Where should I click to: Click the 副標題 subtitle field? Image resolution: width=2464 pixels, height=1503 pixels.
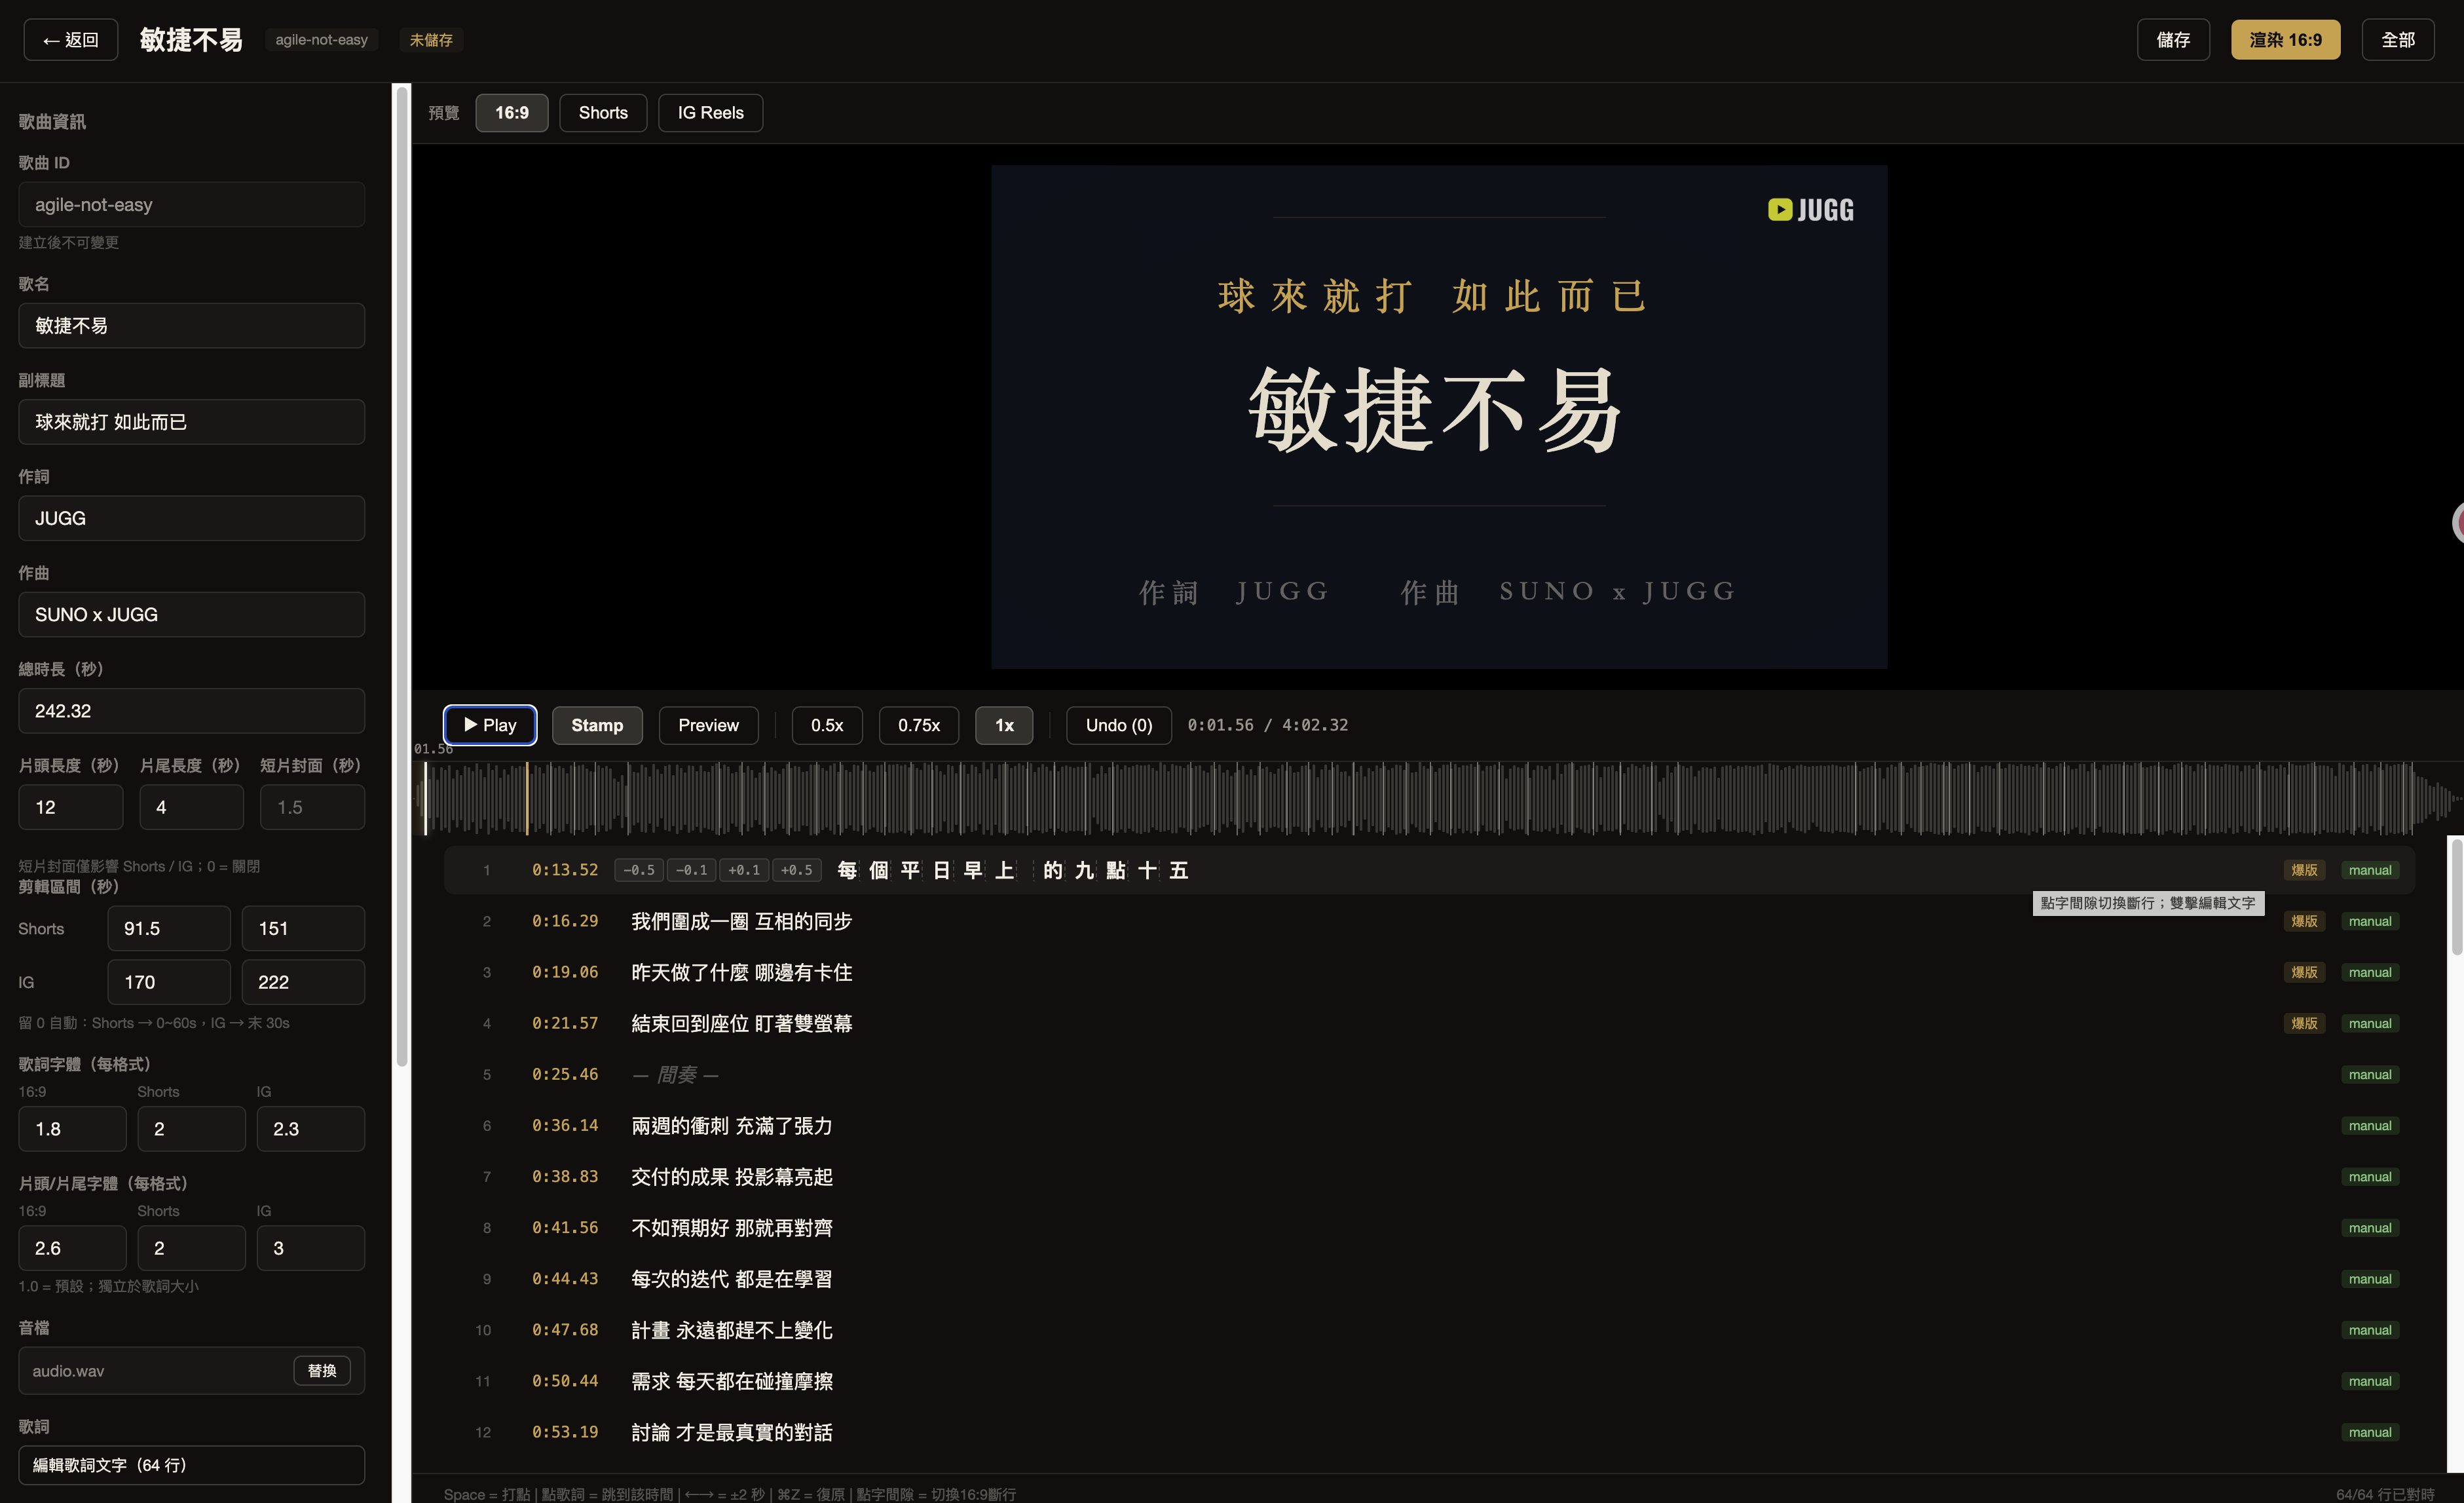[191, 422]
